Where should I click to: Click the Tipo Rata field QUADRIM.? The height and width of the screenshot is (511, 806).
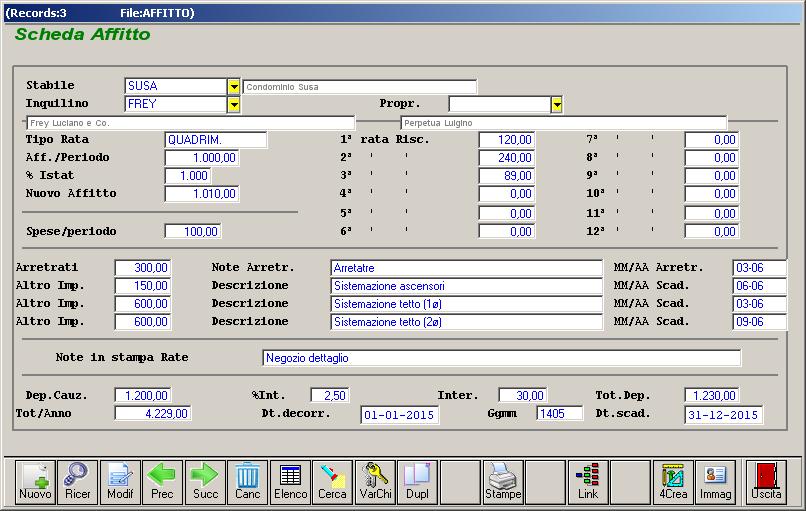[216, 140]
